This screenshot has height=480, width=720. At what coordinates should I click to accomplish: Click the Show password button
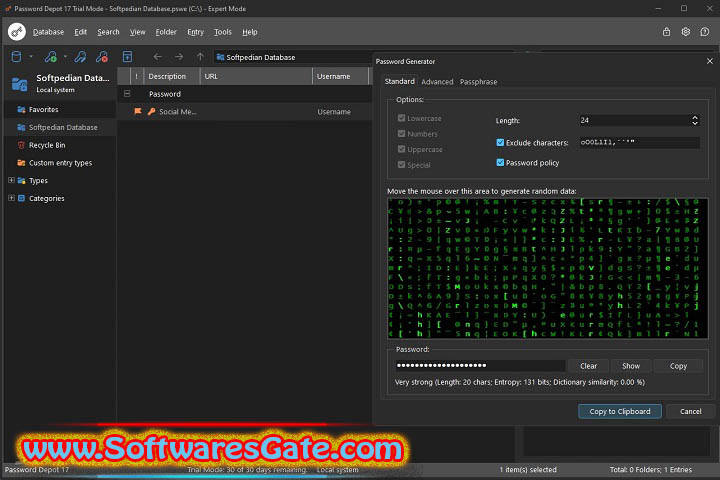pos(631,366)
